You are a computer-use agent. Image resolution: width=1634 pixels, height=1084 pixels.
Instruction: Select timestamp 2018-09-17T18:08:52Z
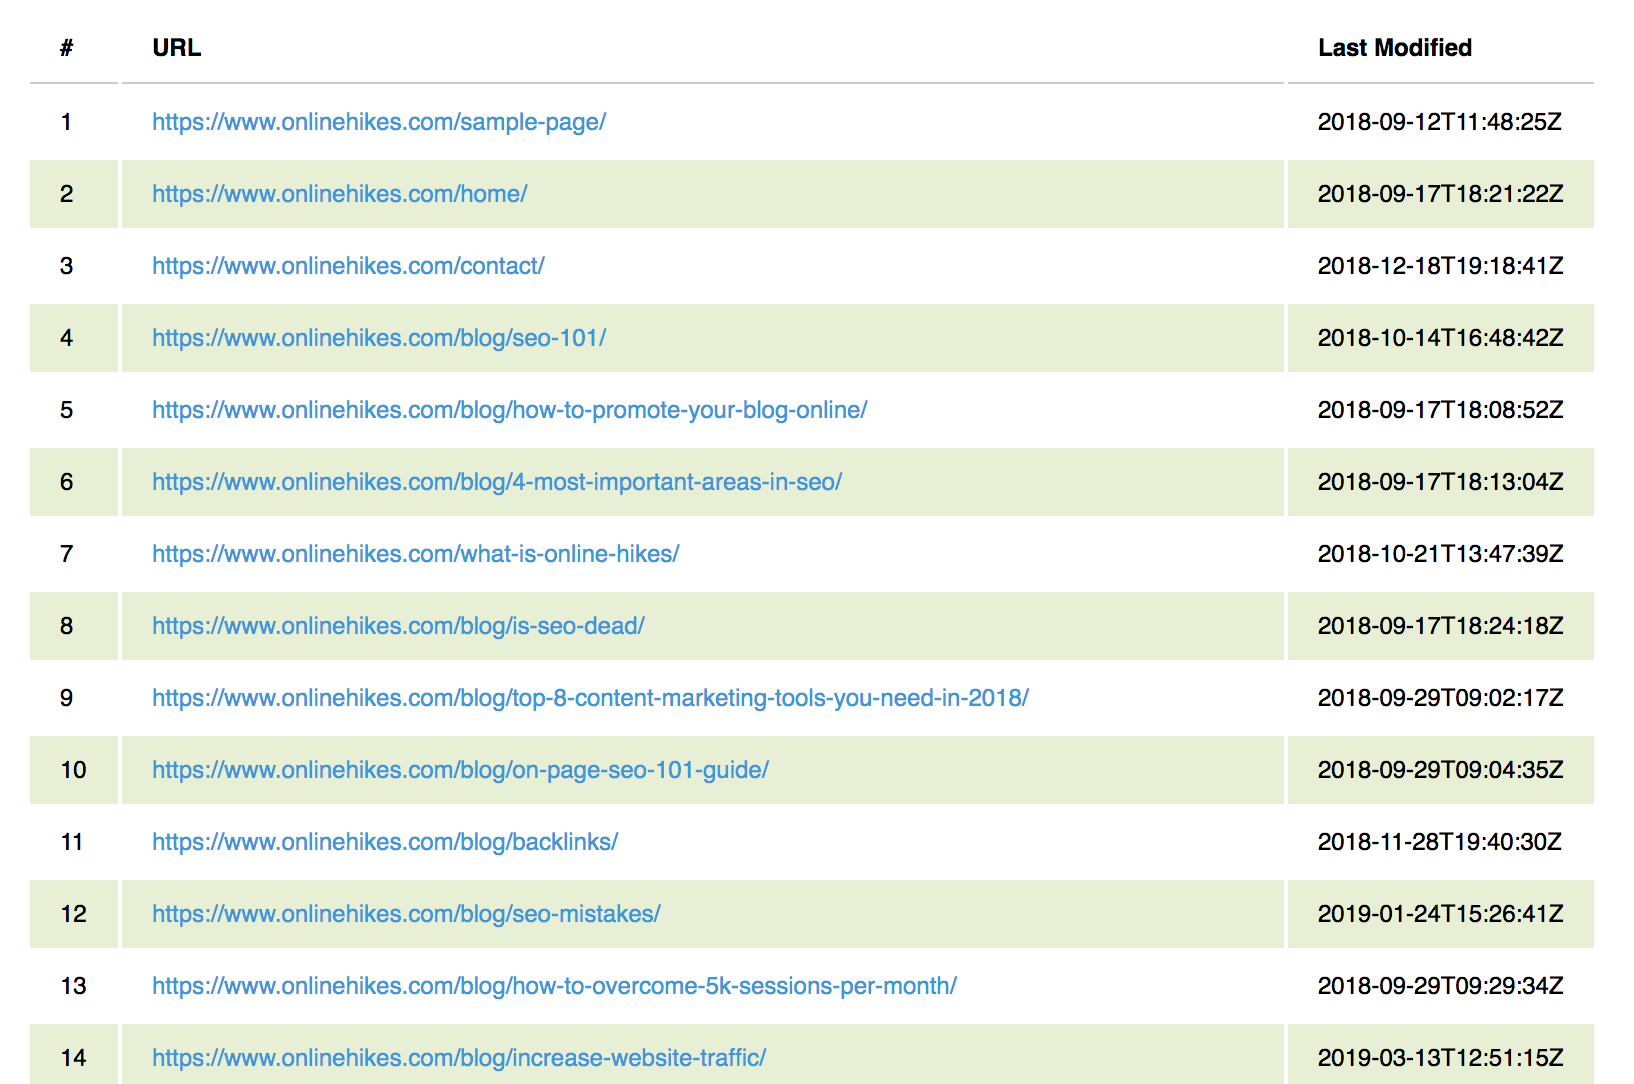pyautogui.click(x=1440, y=410)
